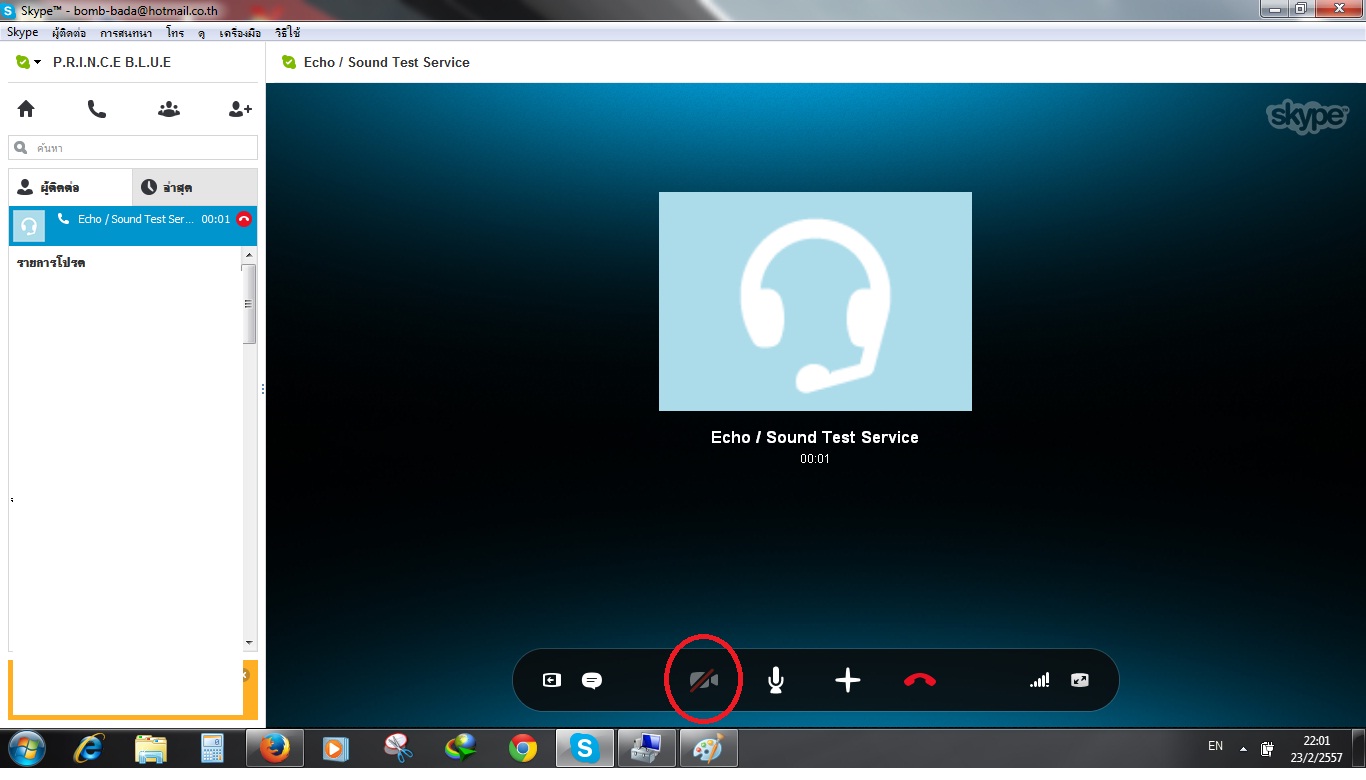Open the เครื่องมือ menu
The width and height of the screenshot is (1366, 780).
tap(240, 32)
